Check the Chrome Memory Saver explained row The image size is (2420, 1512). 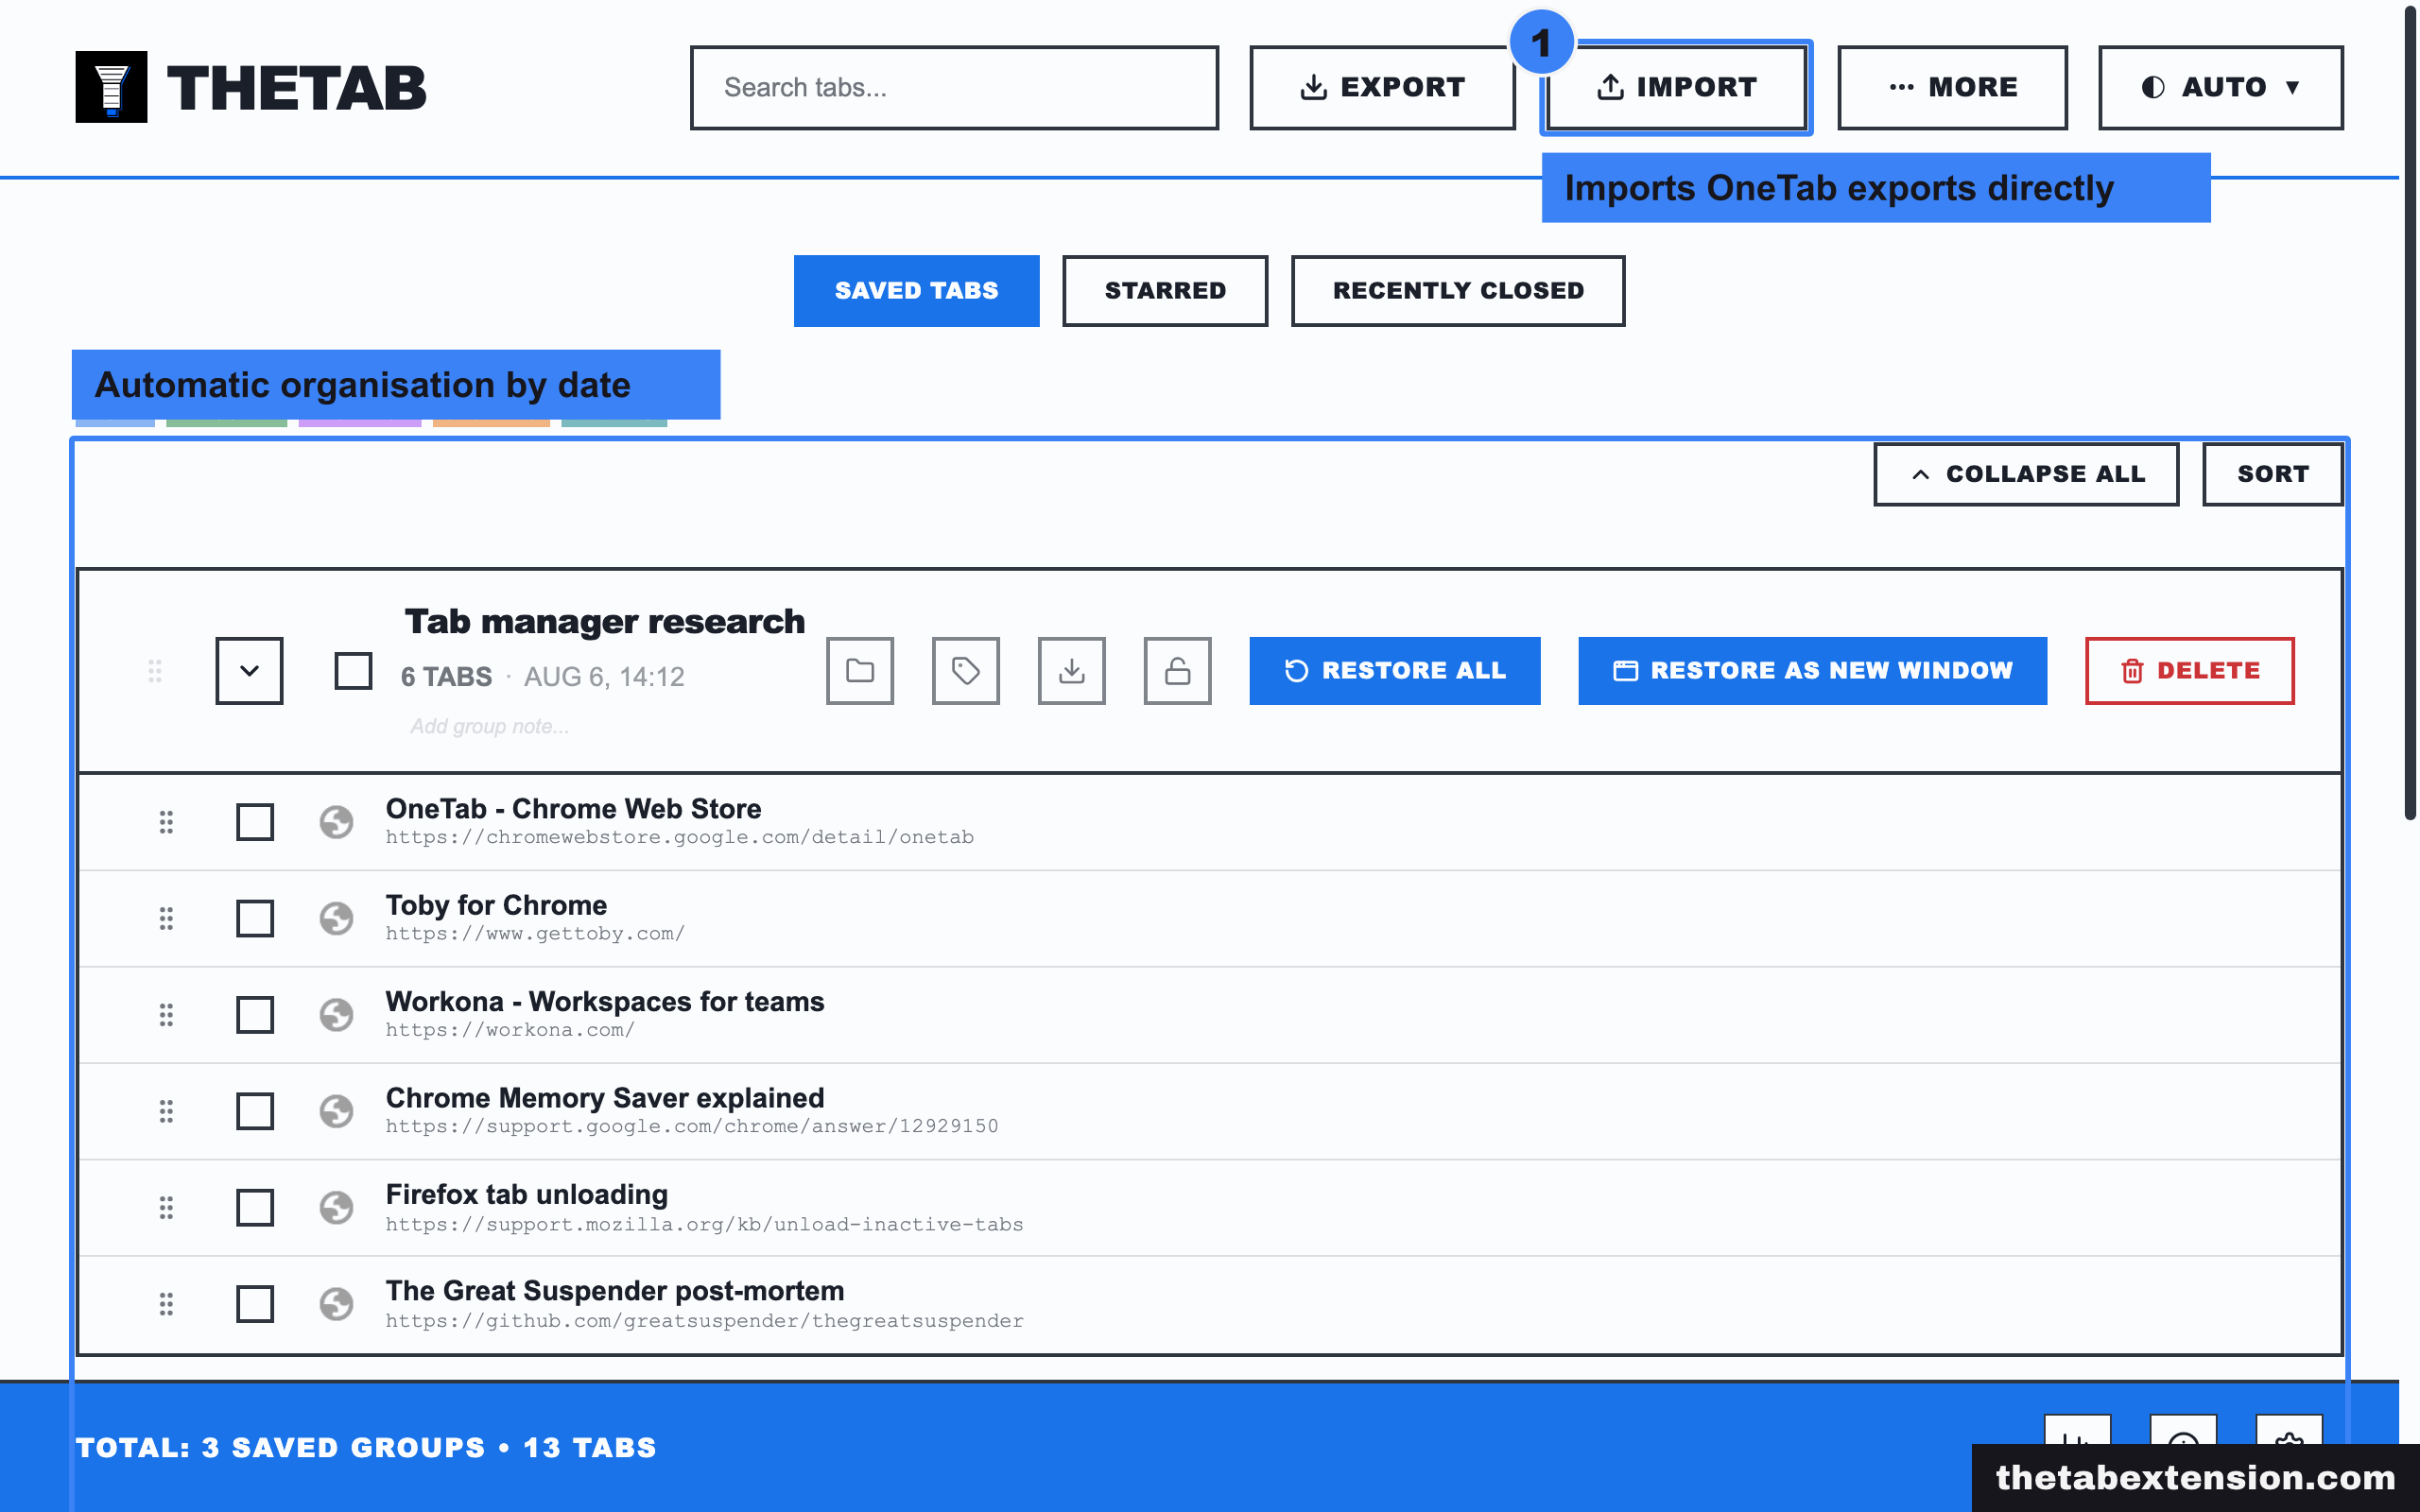tap(255, 1111)
